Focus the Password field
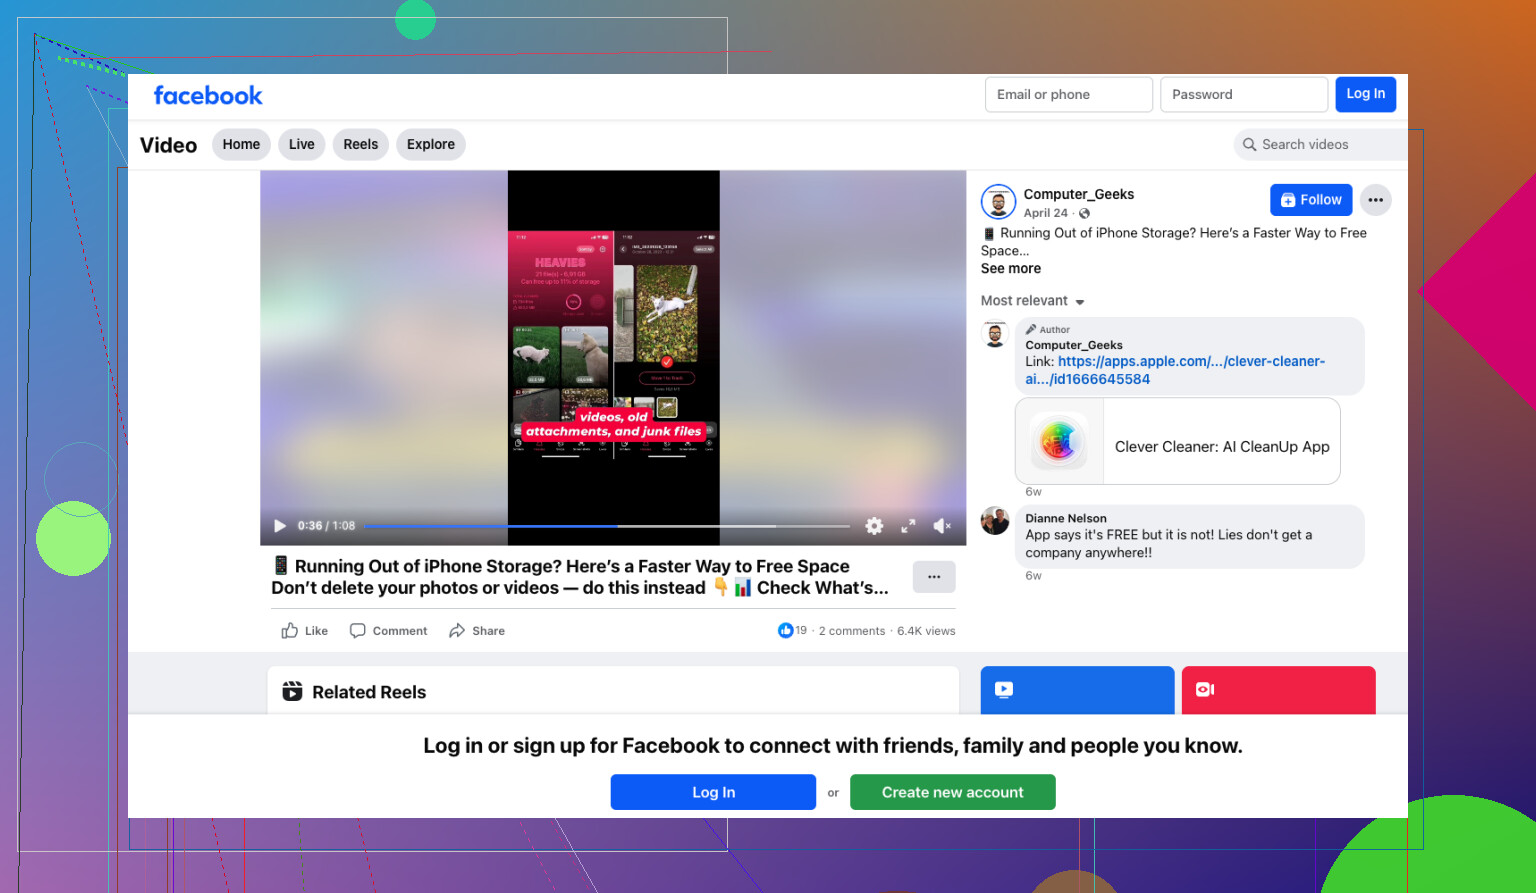This screenshot has width=1536, height=893. pyautogui.click(x=1244, y=94)
